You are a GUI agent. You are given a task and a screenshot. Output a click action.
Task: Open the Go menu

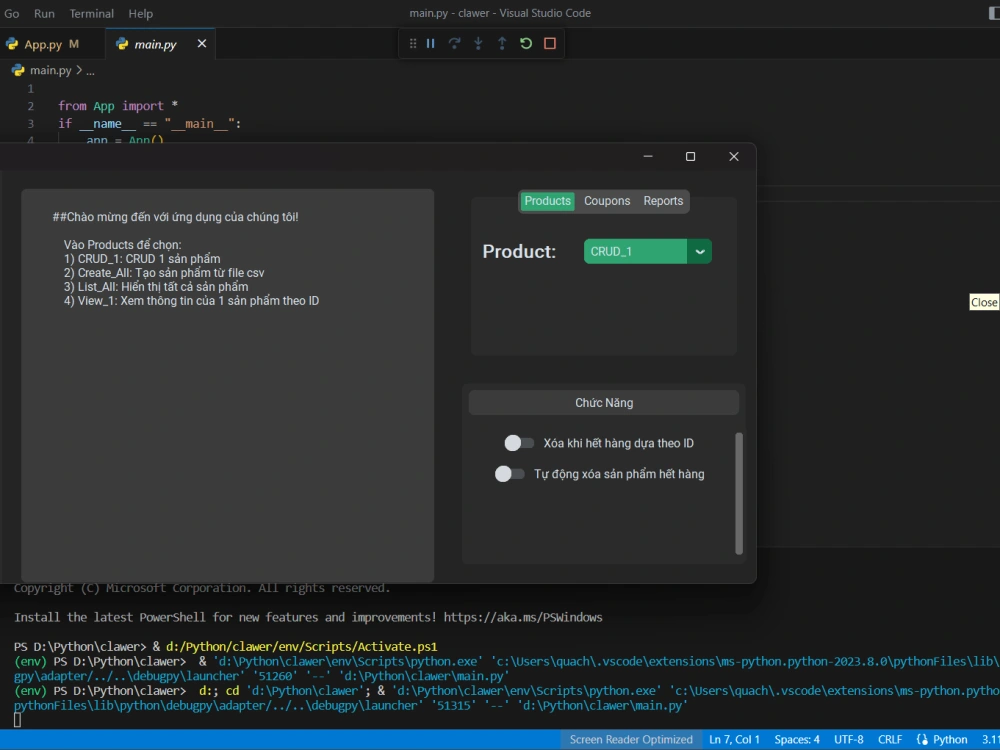[x=11, y=13]
